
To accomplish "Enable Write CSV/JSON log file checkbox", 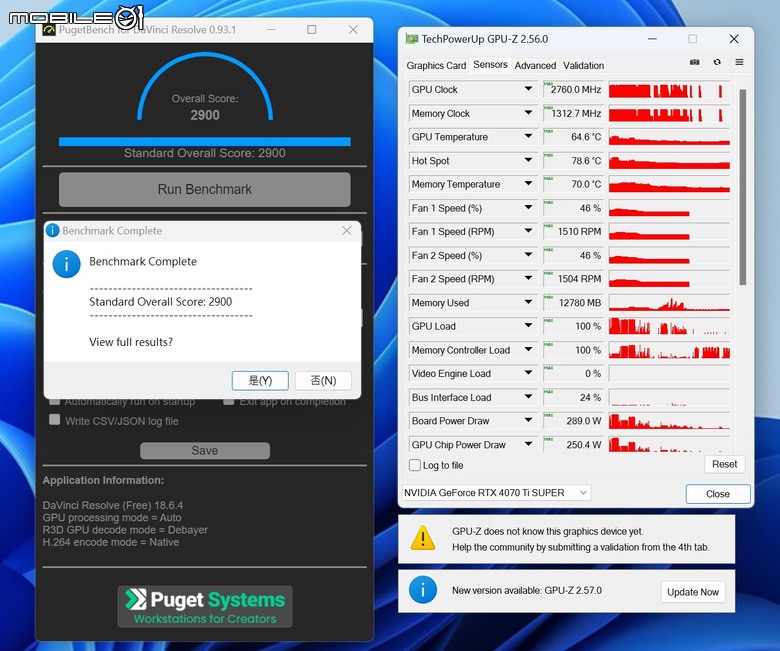I will coord(55,420).
